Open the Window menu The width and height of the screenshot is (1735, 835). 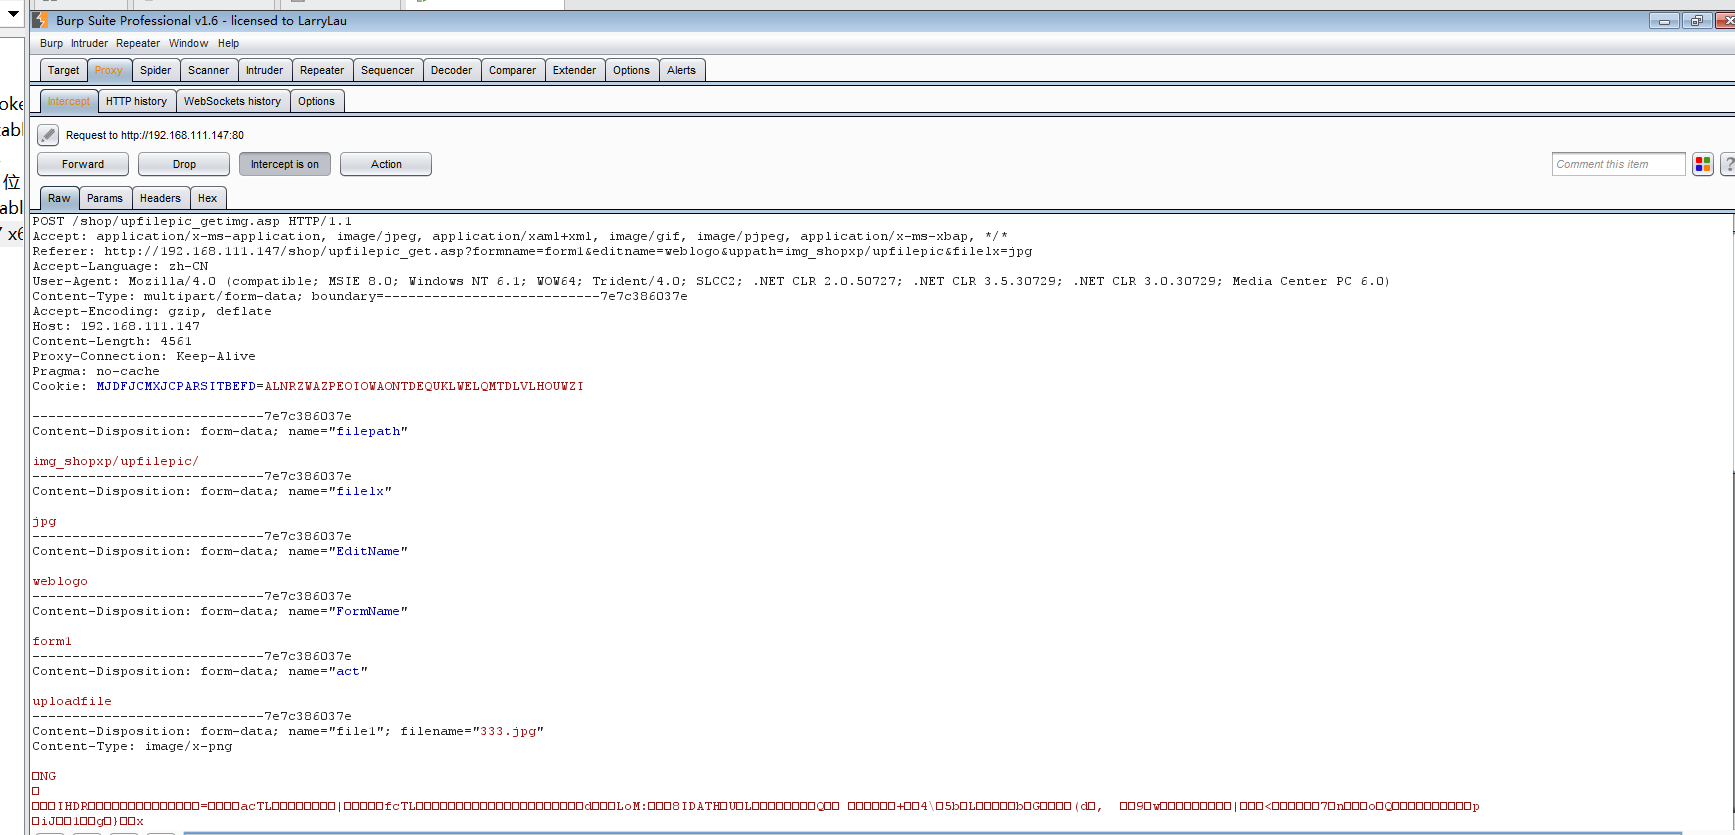coord(188,43)
